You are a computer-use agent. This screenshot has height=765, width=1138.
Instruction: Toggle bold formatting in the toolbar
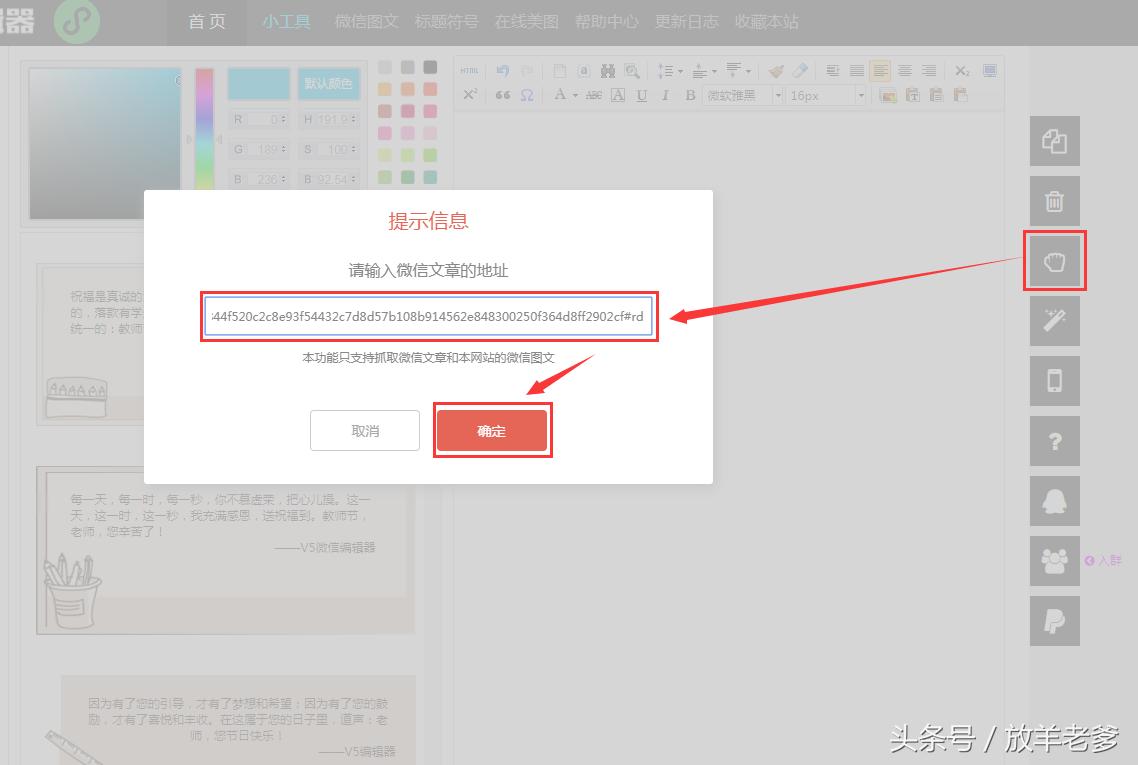pyautogui.click(x=689, y=95)
